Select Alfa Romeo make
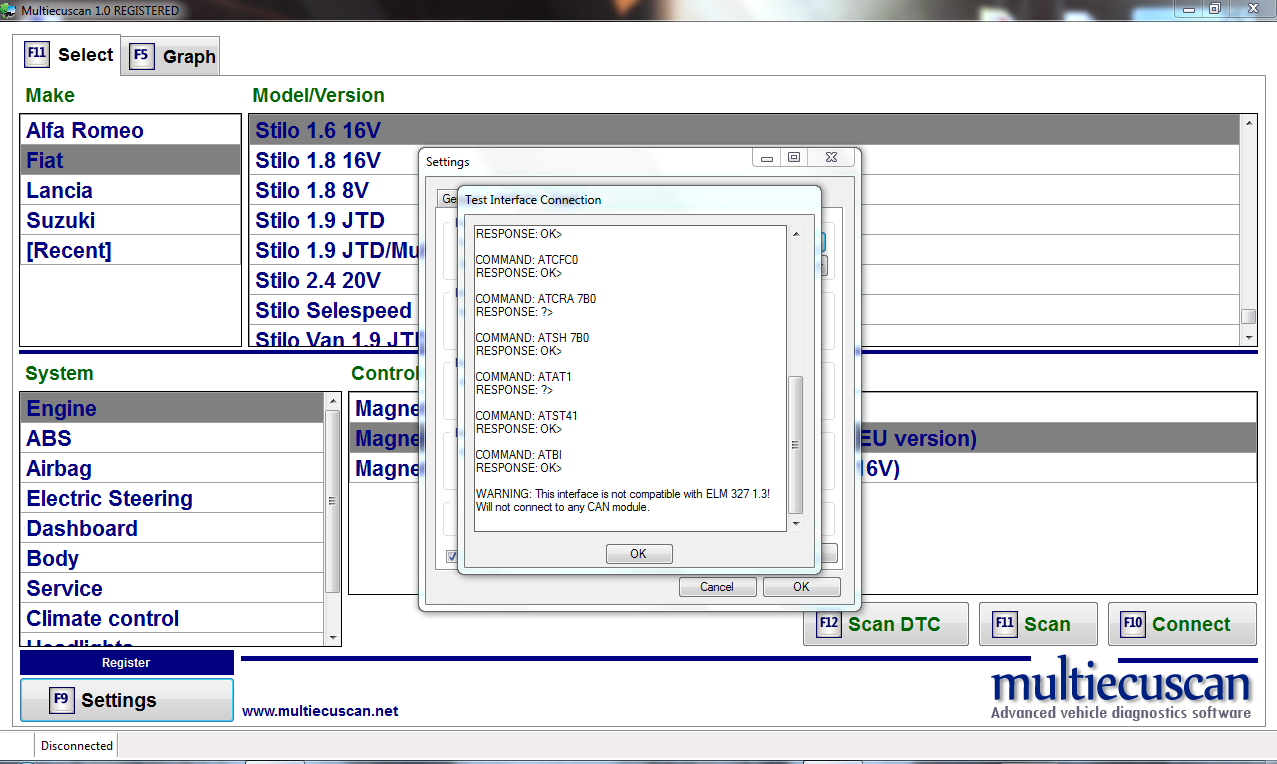Viewport: 1277px width, 764px height. coord(131,130)
